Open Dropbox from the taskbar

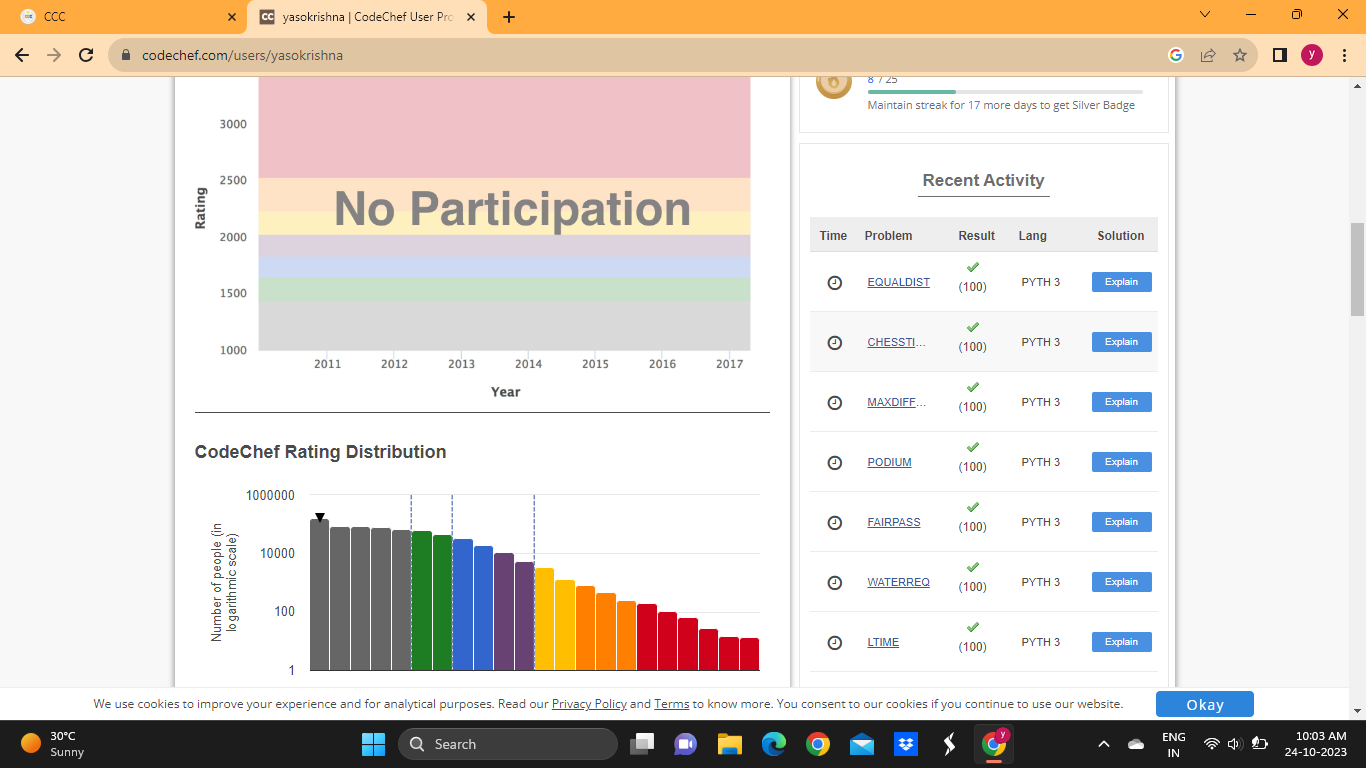coord(906,744)
